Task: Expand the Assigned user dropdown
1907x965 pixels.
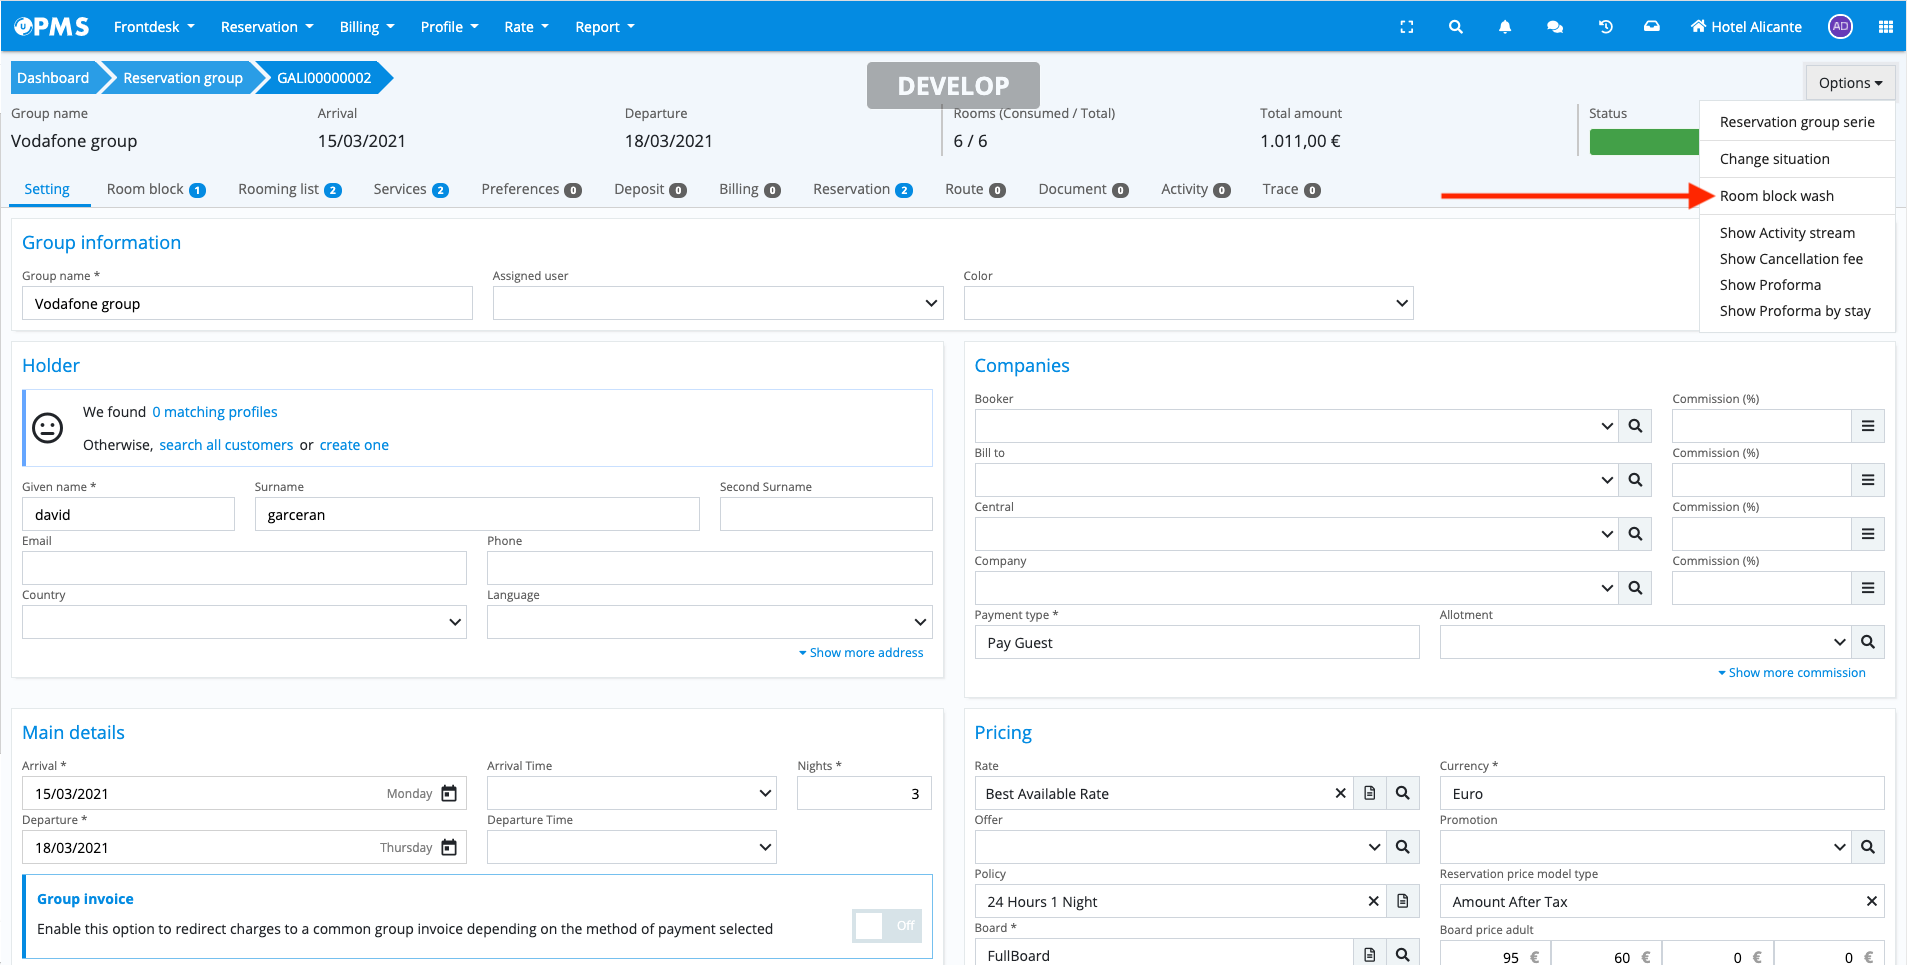Action: pyautogui.click(x=718, y=304)
